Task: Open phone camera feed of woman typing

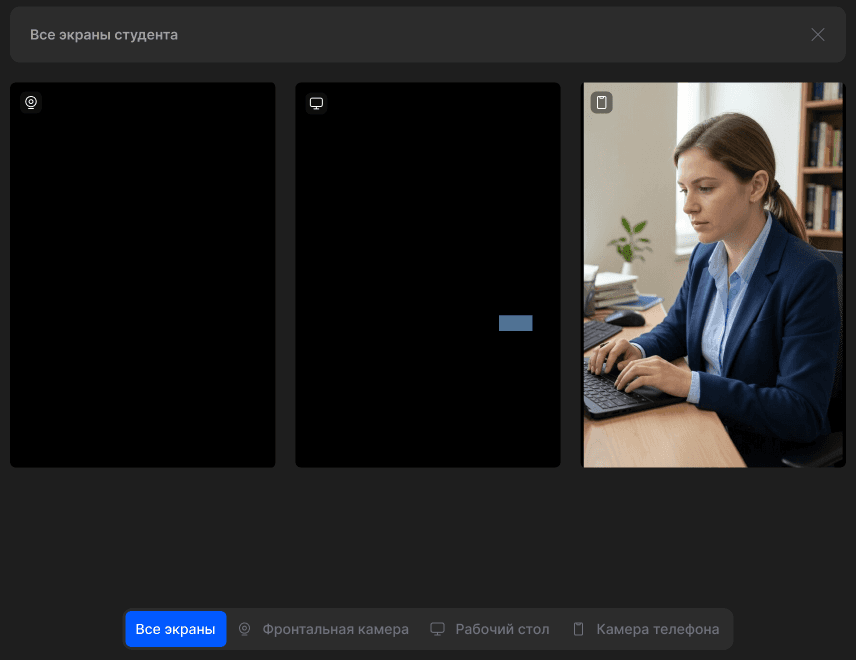Action: 713,275
